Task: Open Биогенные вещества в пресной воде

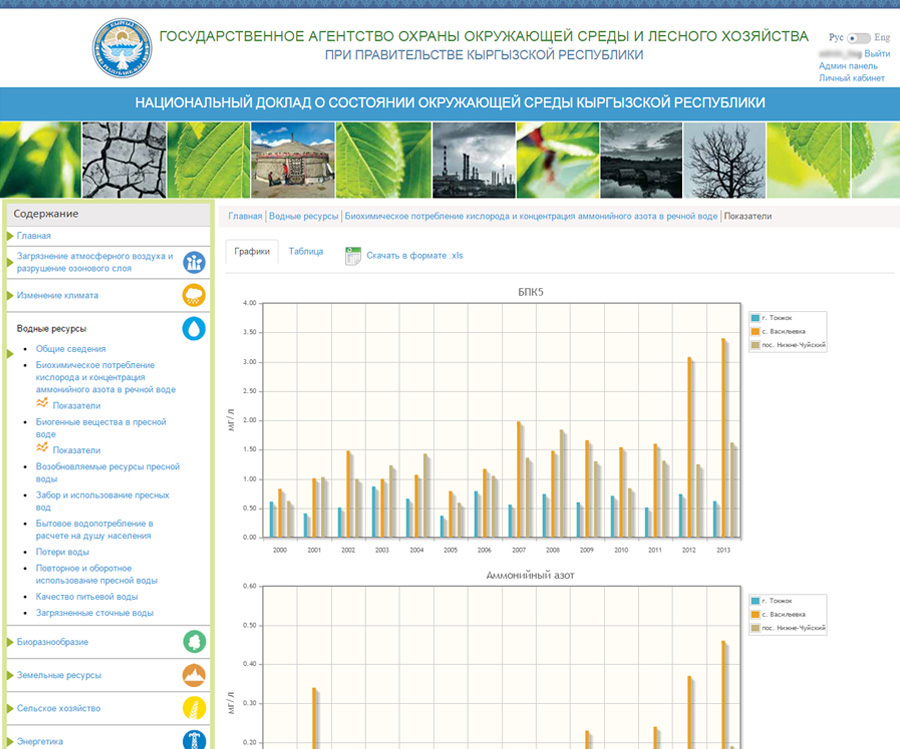Action: (x=101, y=428)
